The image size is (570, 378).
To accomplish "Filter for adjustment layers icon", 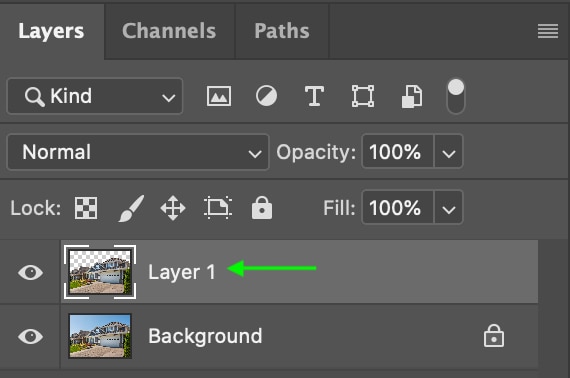I will pos(266,96).
